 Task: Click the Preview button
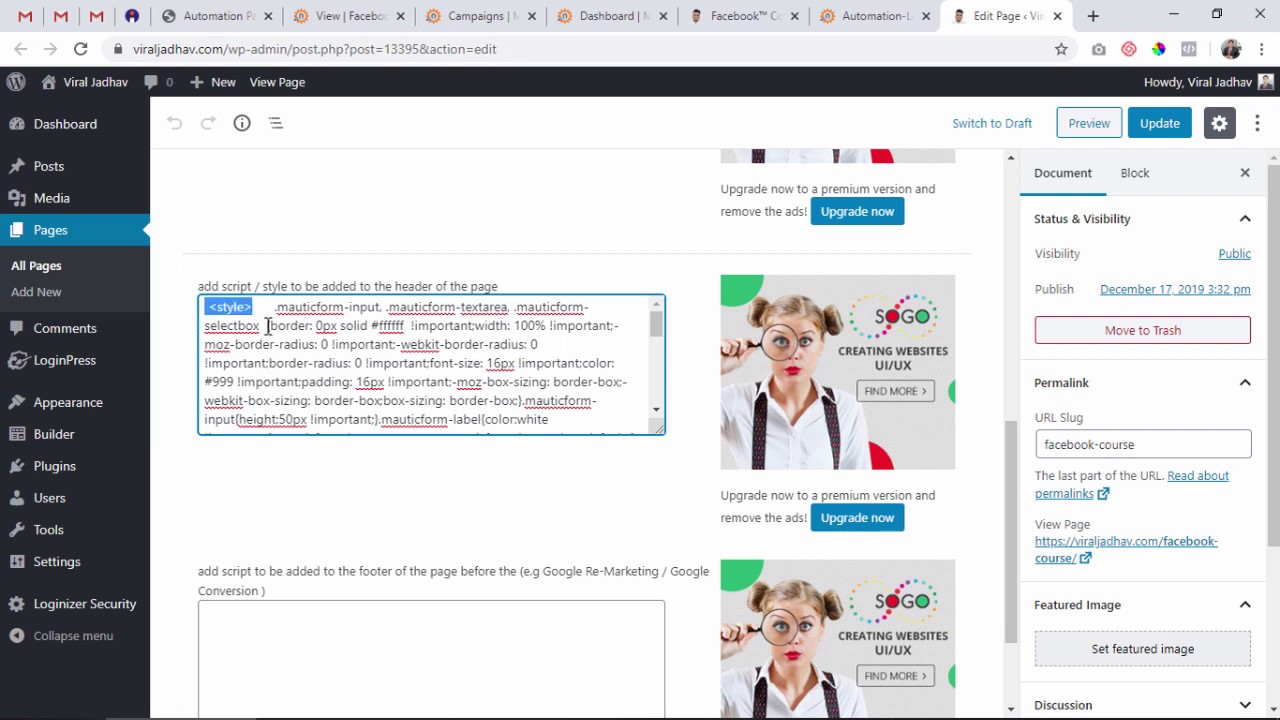point(1089,123)
